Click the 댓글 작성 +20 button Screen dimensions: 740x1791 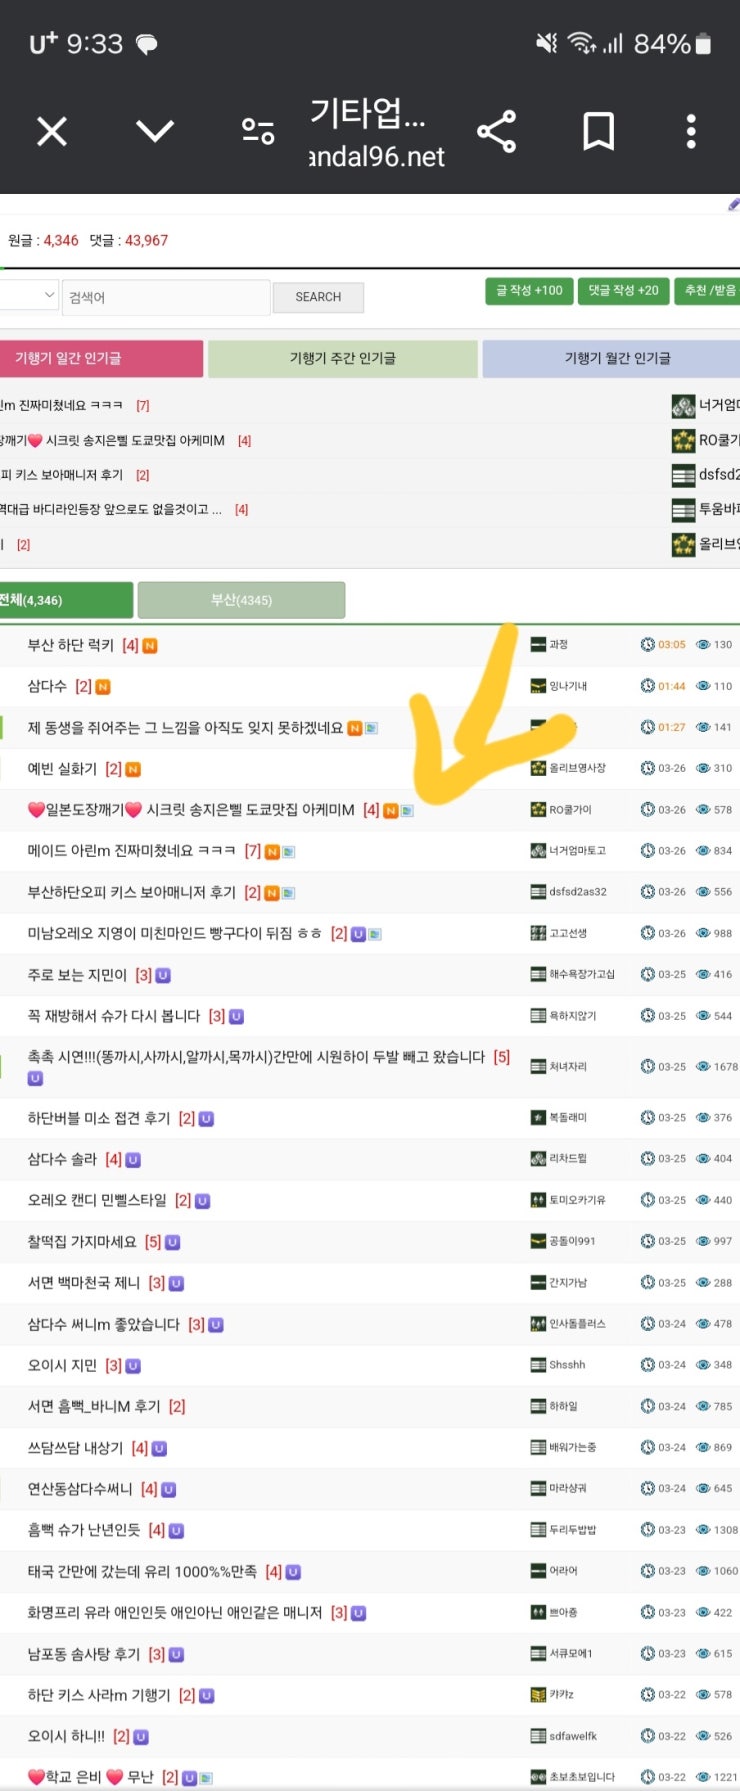pos(623,291)
